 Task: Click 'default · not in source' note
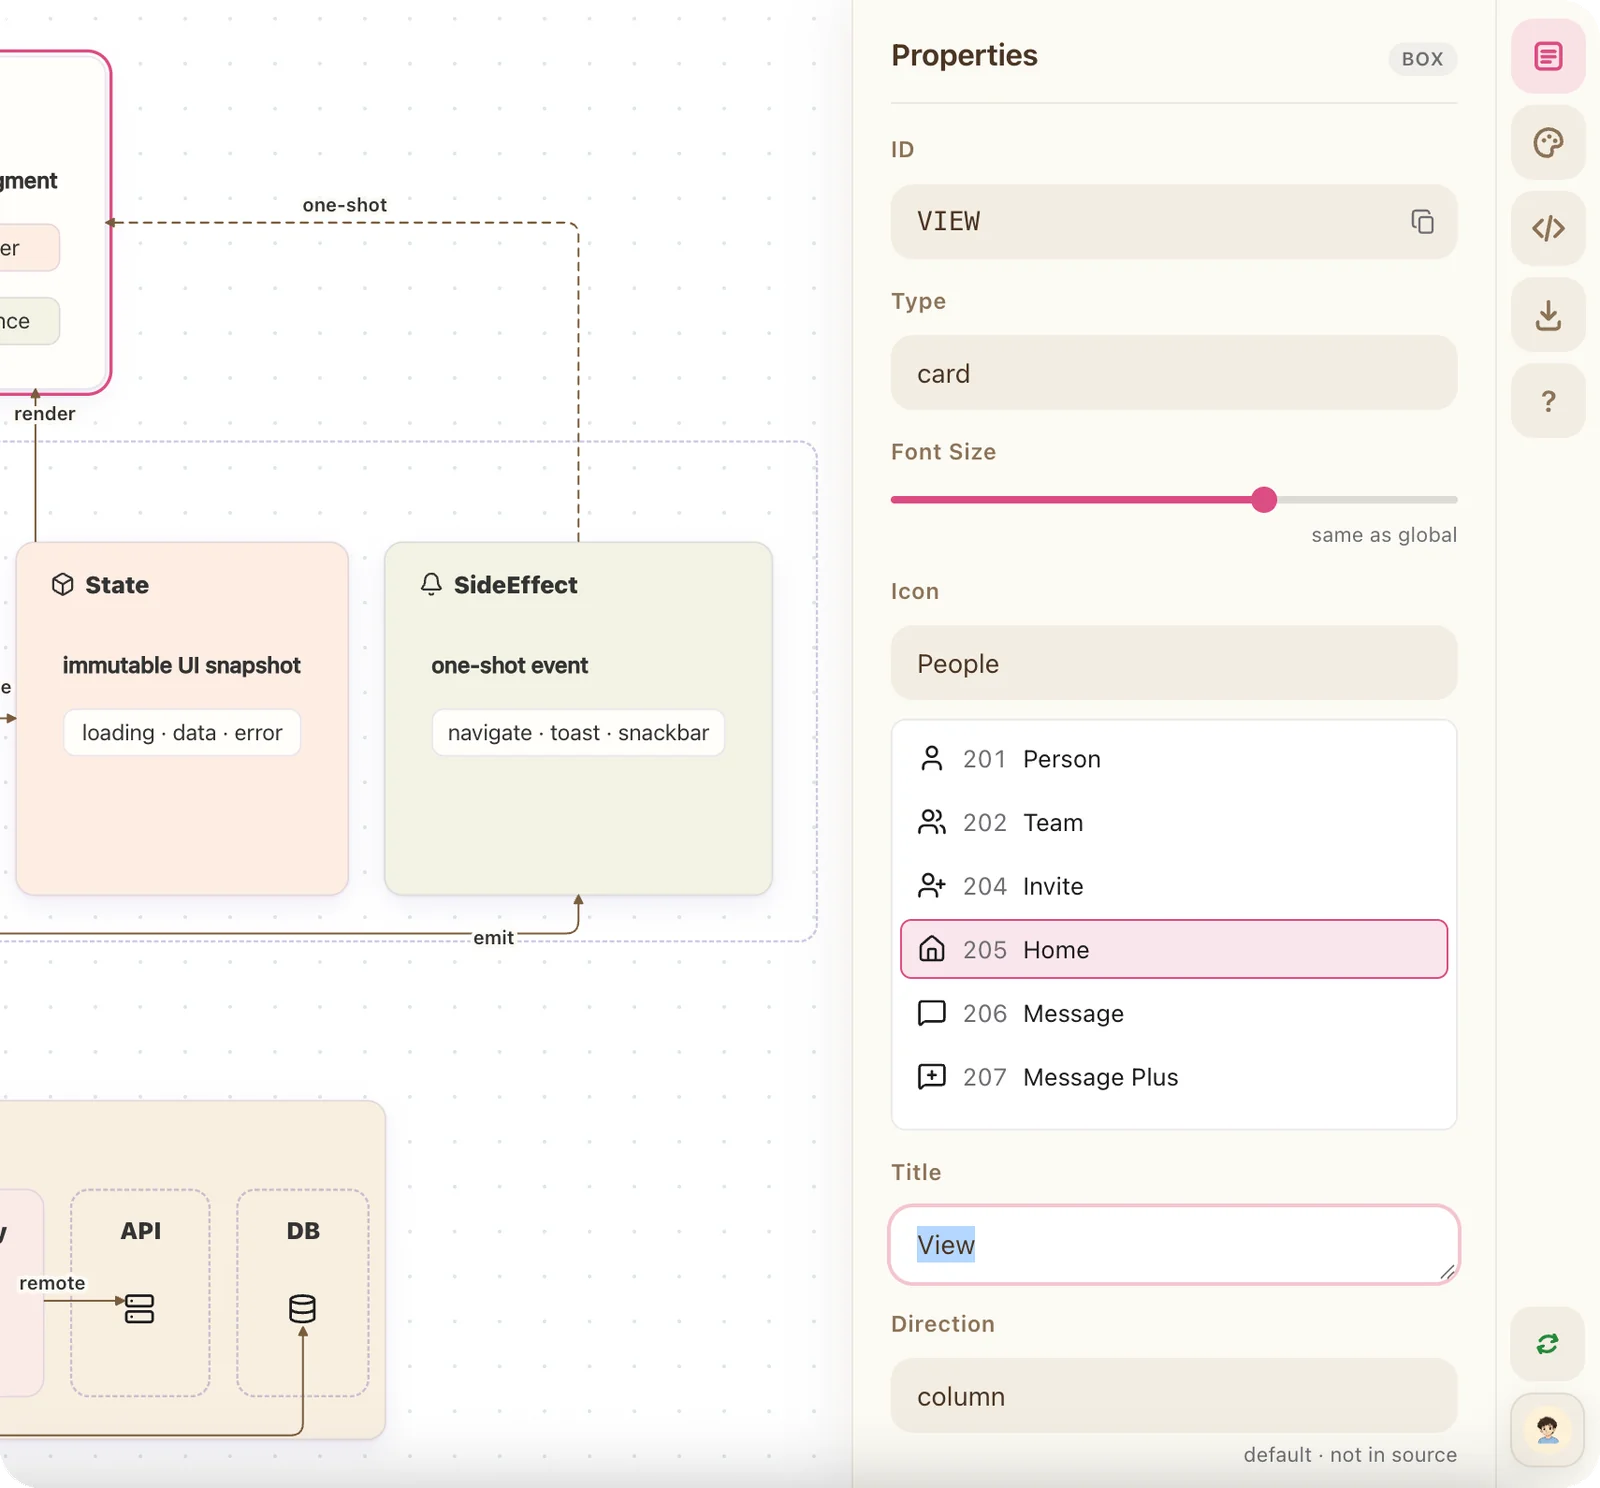coord(1350,1455)
